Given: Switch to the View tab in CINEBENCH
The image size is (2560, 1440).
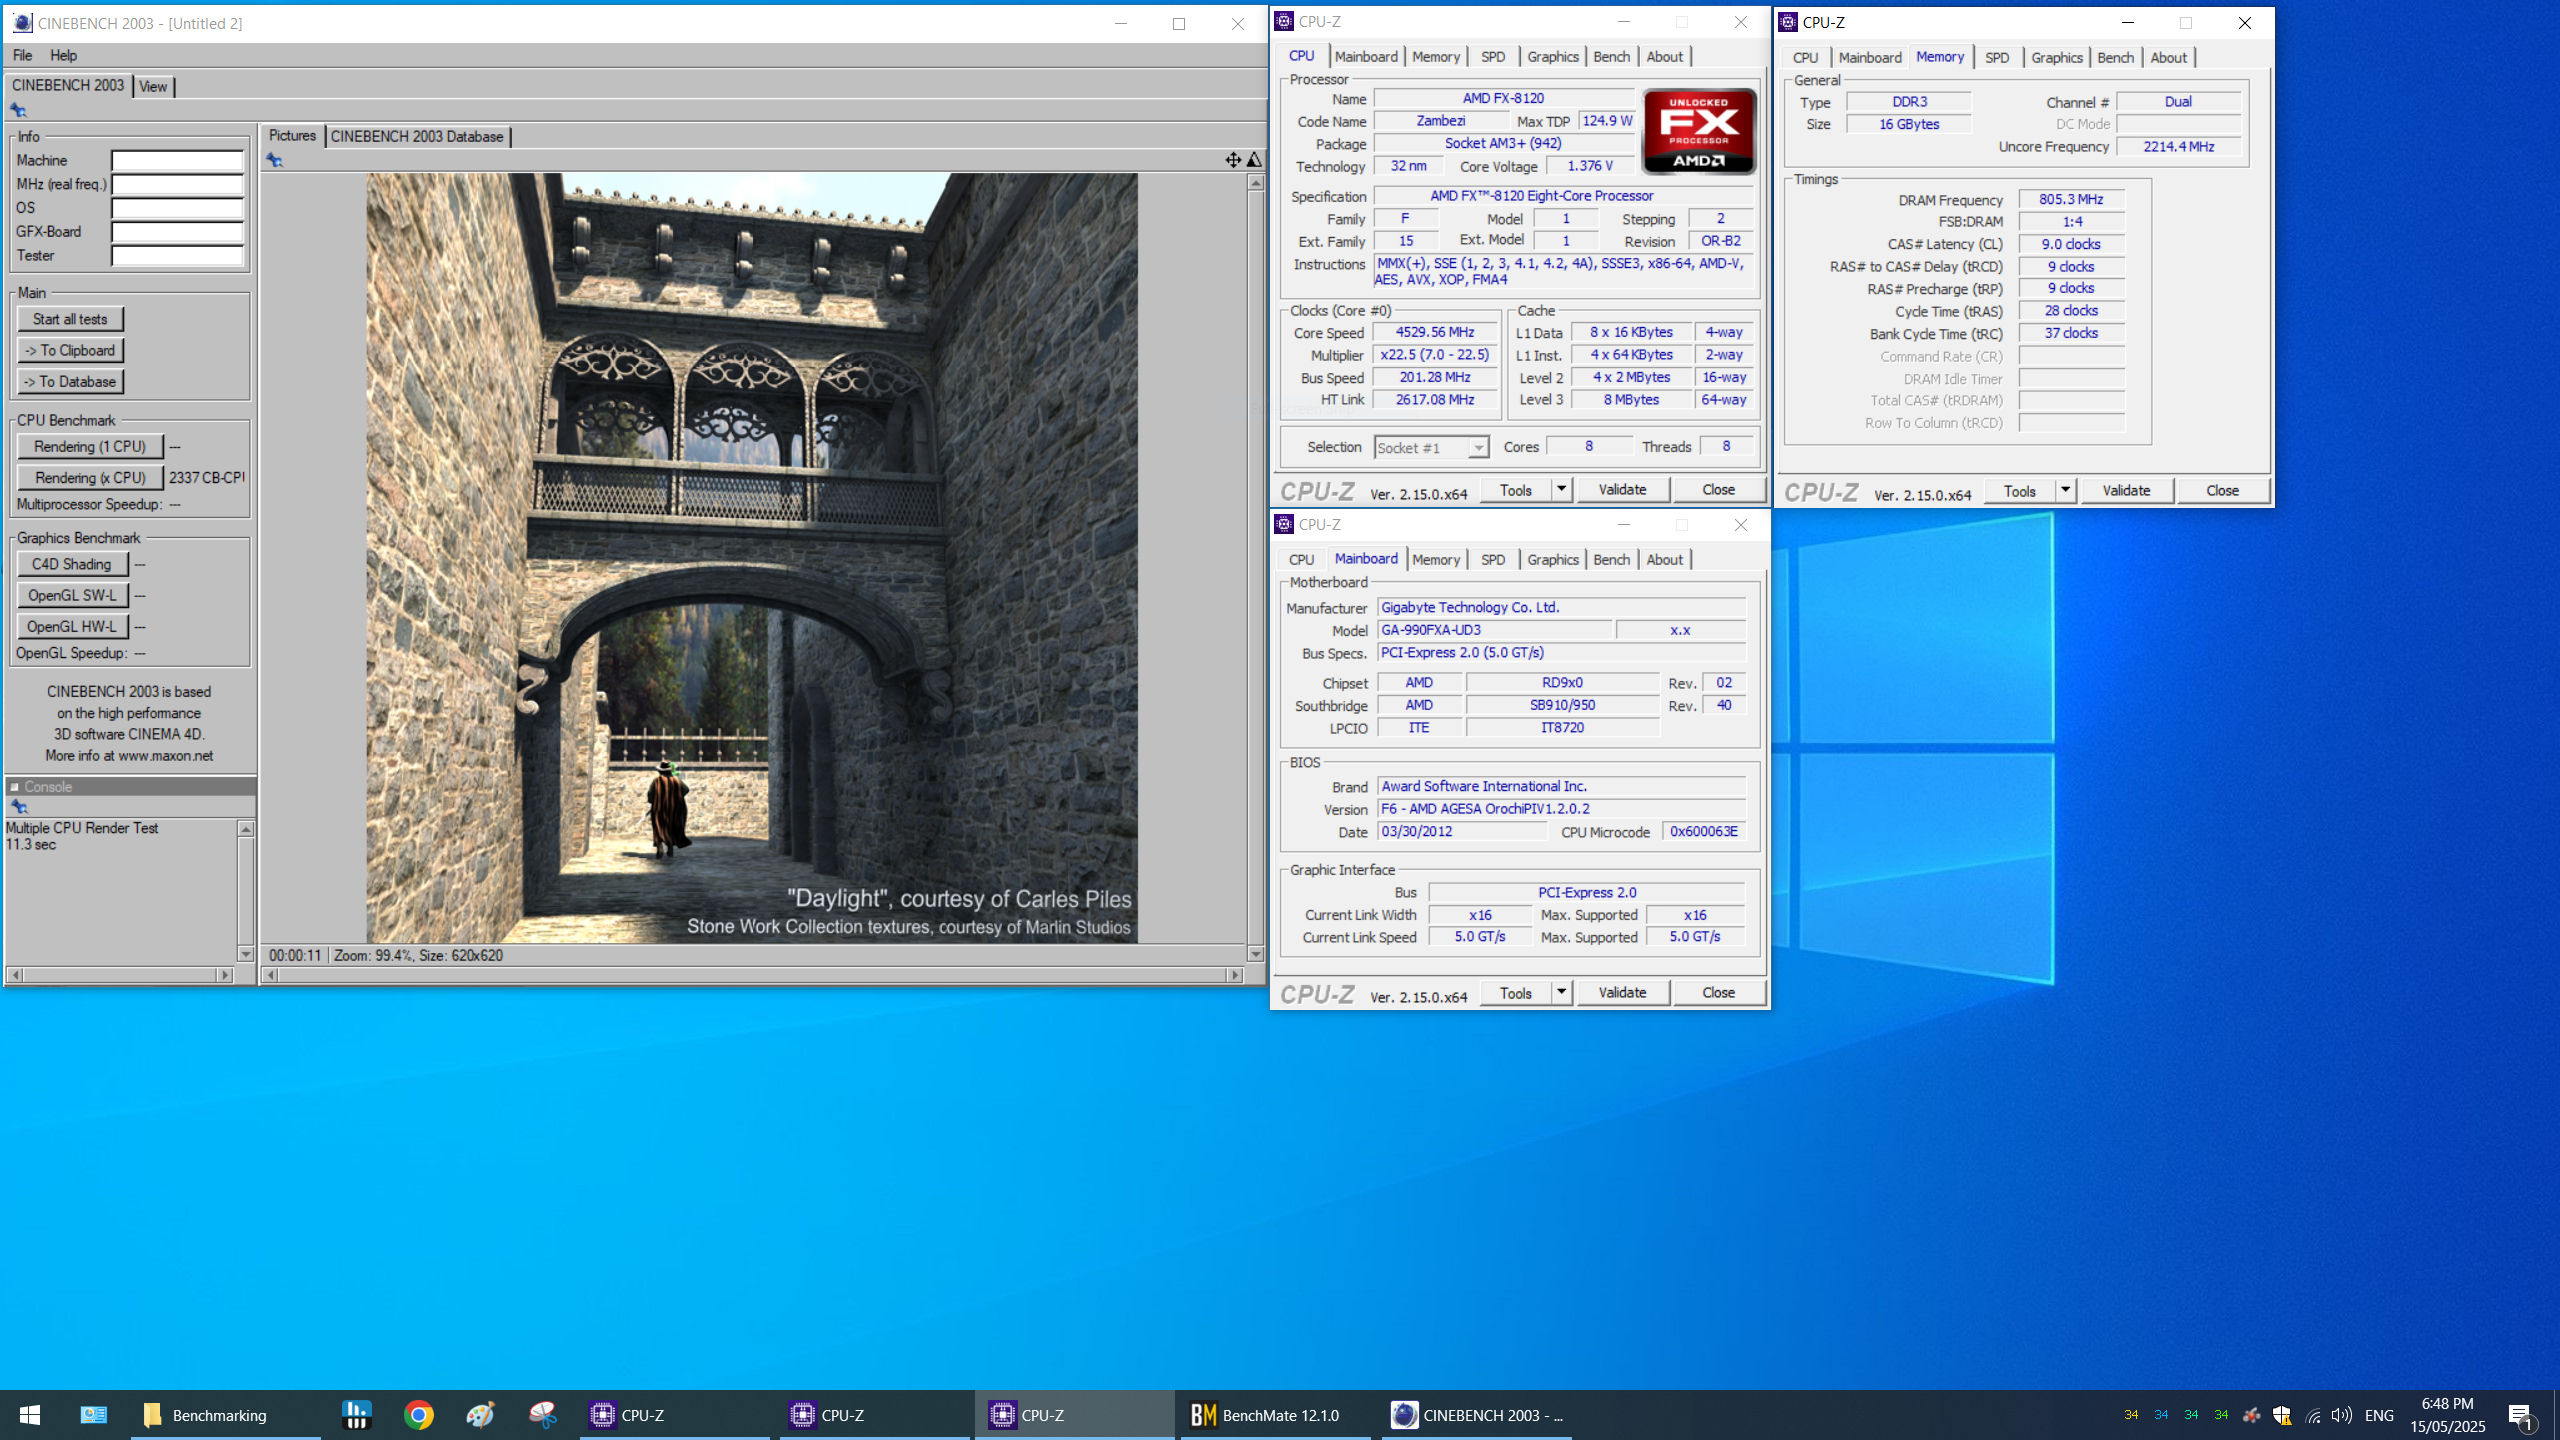Looking at the screenshot, I should pyautogui.click(x=153, y=87).
